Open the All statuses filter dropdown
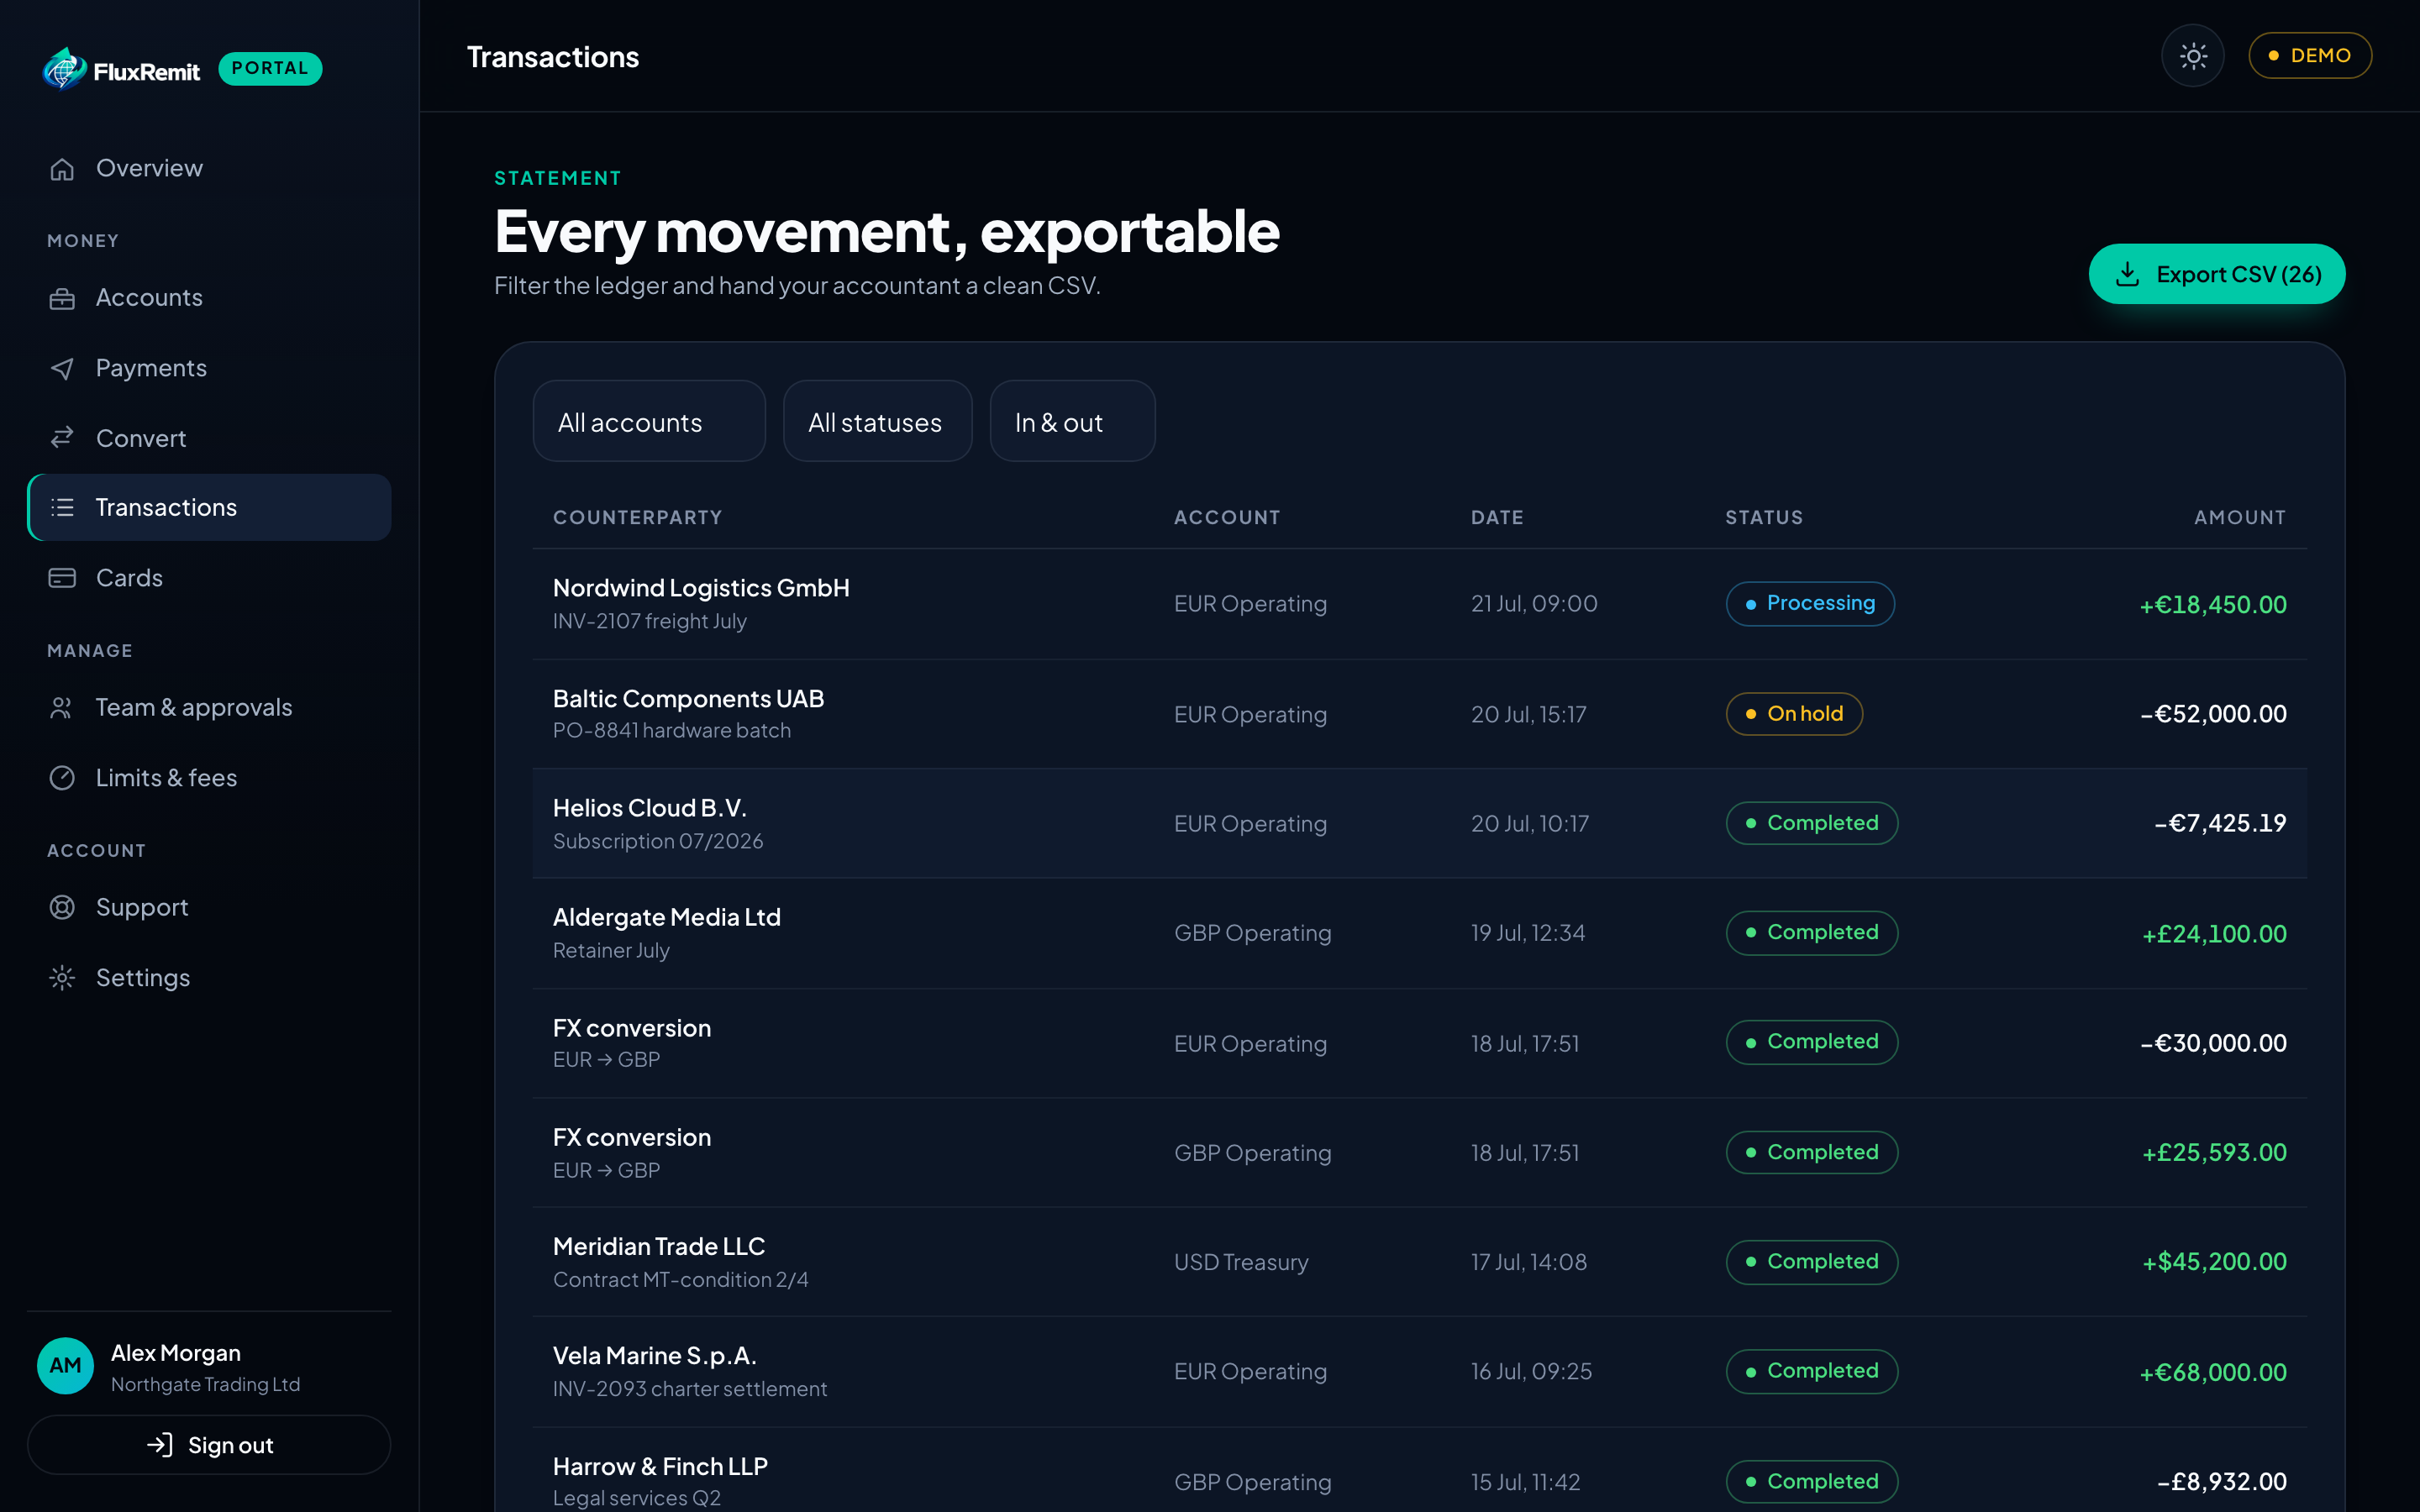 [x=878, y=421]
